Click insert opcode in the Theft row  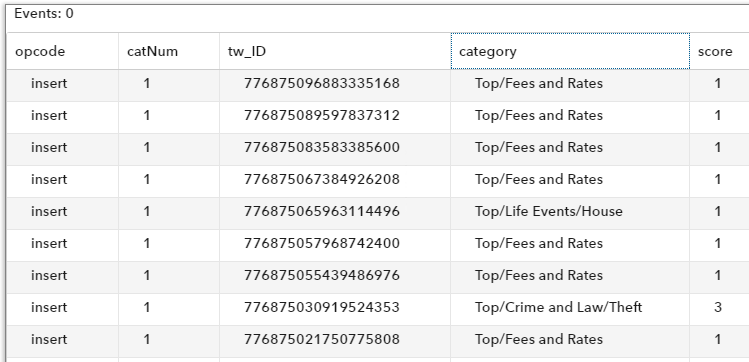49,308
